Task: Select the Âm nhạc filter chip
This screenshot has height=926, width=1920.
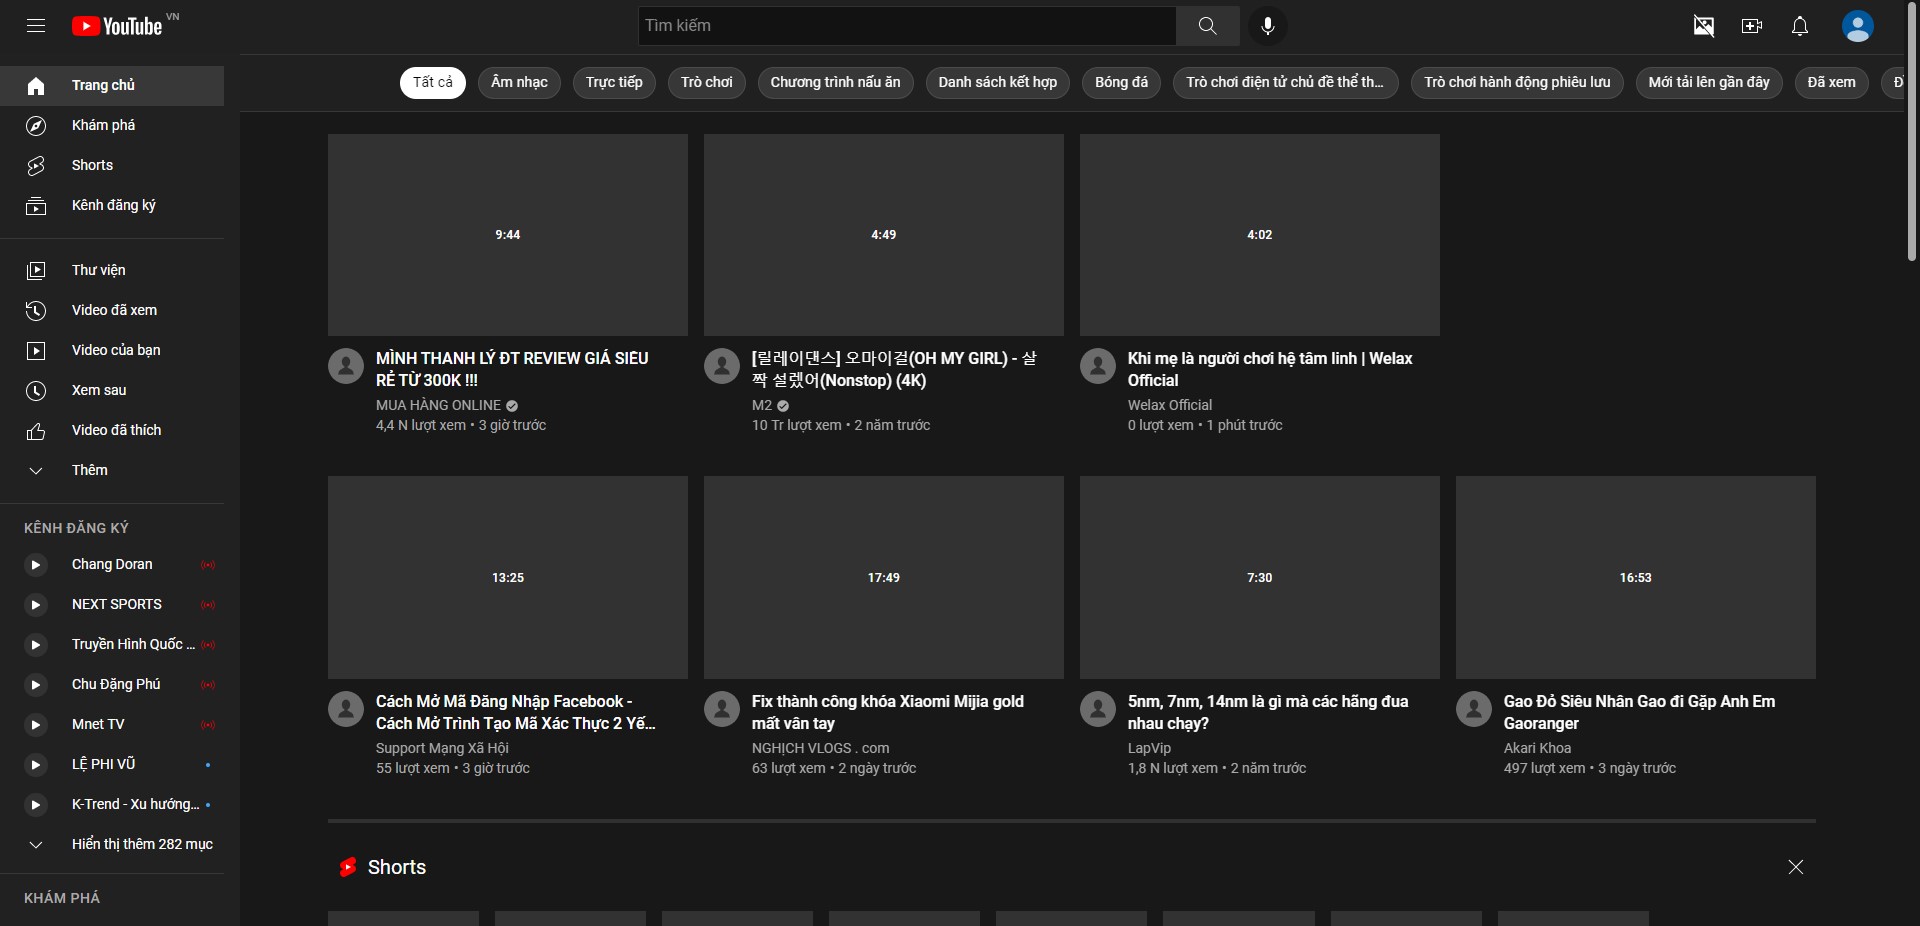Action: [x=518, y=83]
